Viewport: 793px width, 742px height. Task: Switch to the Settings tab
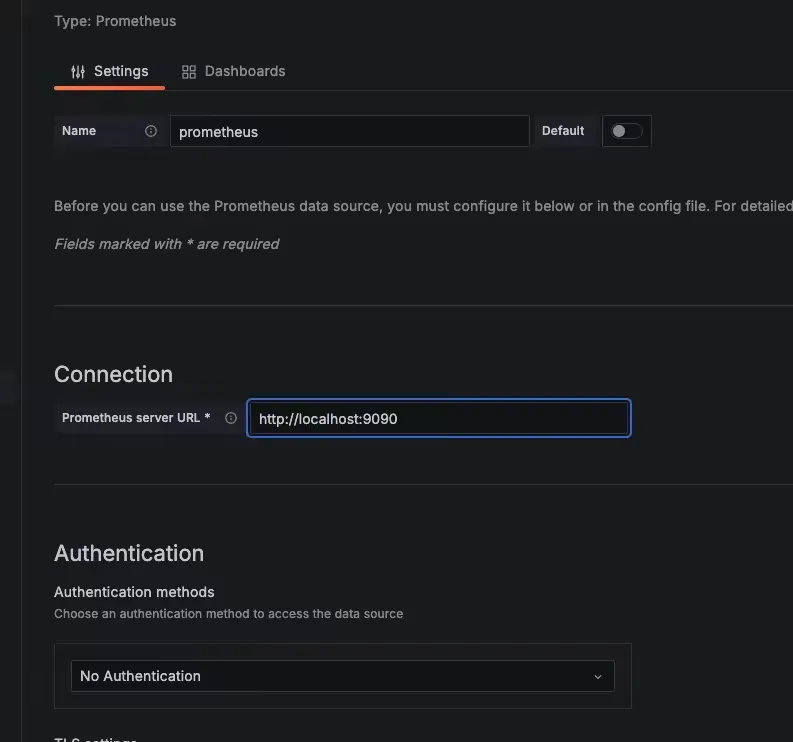[x=110, y=72]
